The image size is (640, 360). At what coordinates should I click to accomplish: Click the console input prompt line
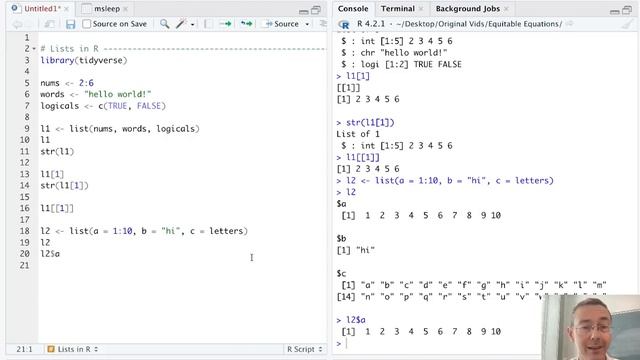438,343
